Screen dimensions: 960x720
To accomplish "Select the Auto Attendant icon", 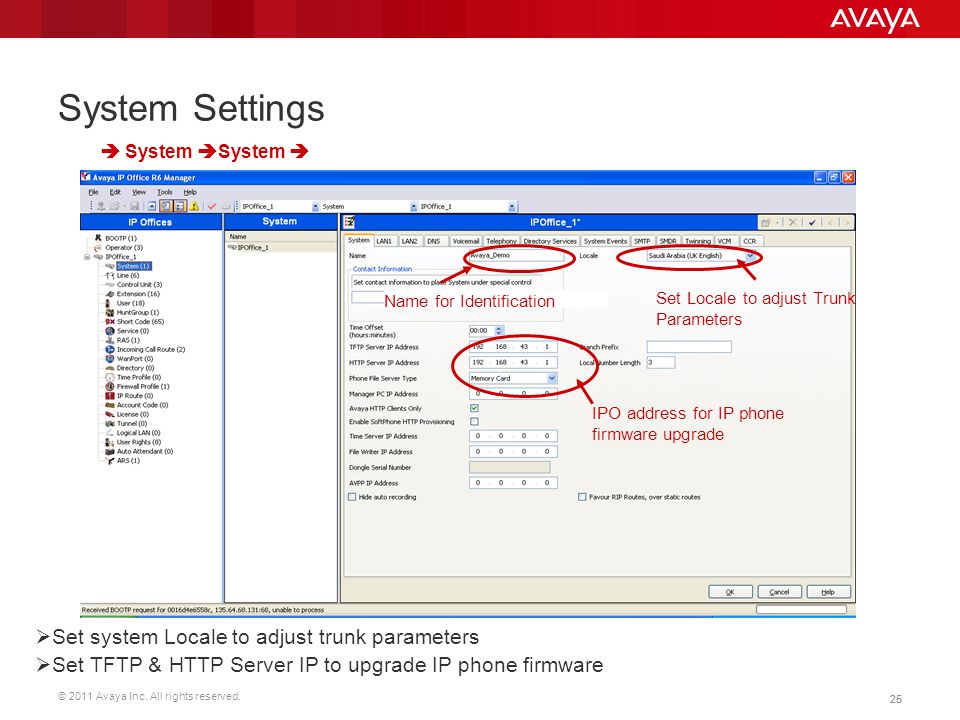I will tap(110, 451).
